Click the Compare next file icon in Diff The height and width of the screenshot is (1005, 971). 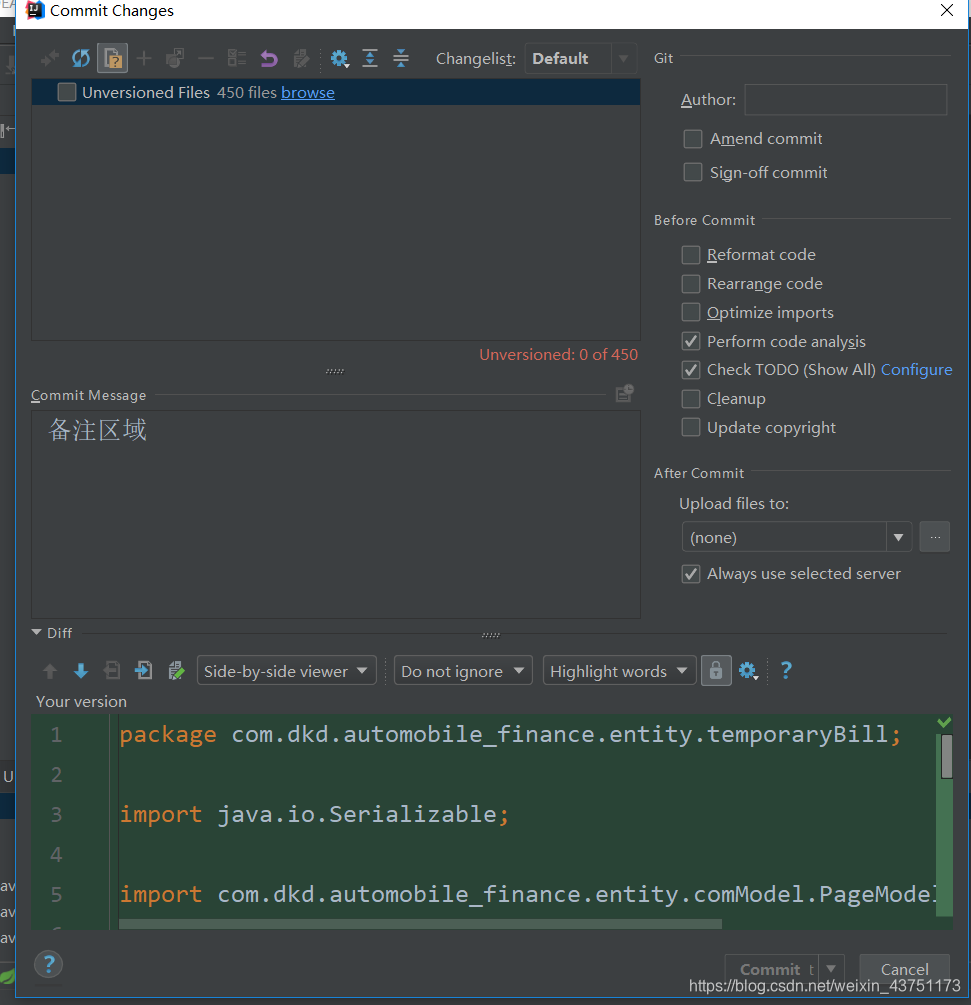click(144, 671)
